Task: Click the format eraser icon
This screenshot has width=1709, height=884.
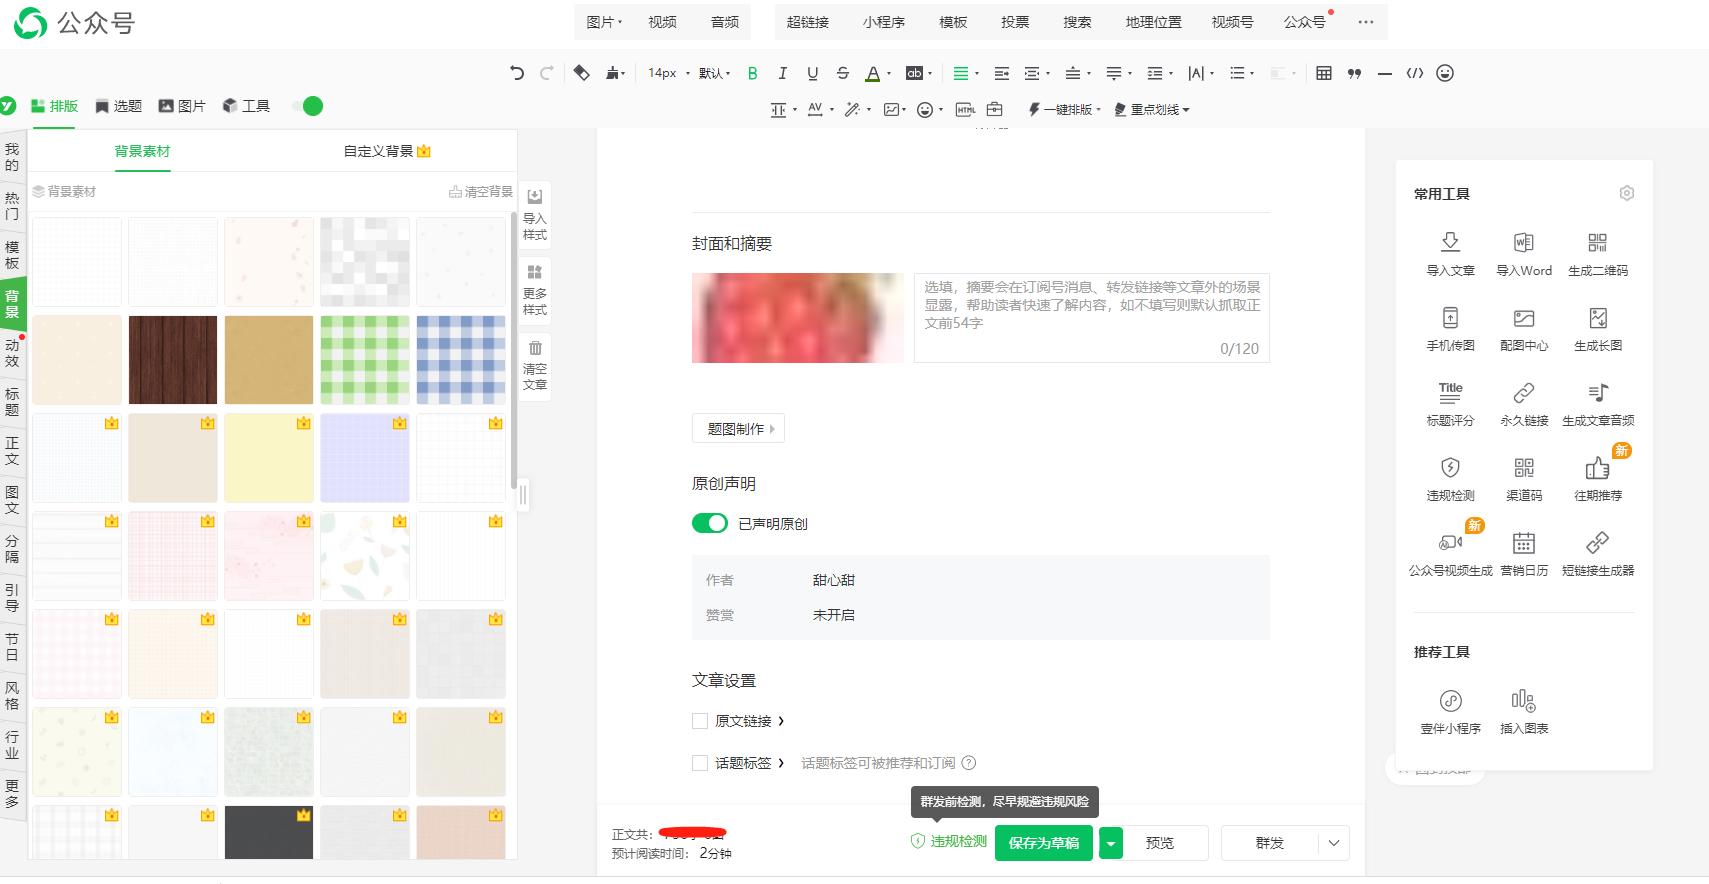Action: pyautogui.click(x=581, y=73)
